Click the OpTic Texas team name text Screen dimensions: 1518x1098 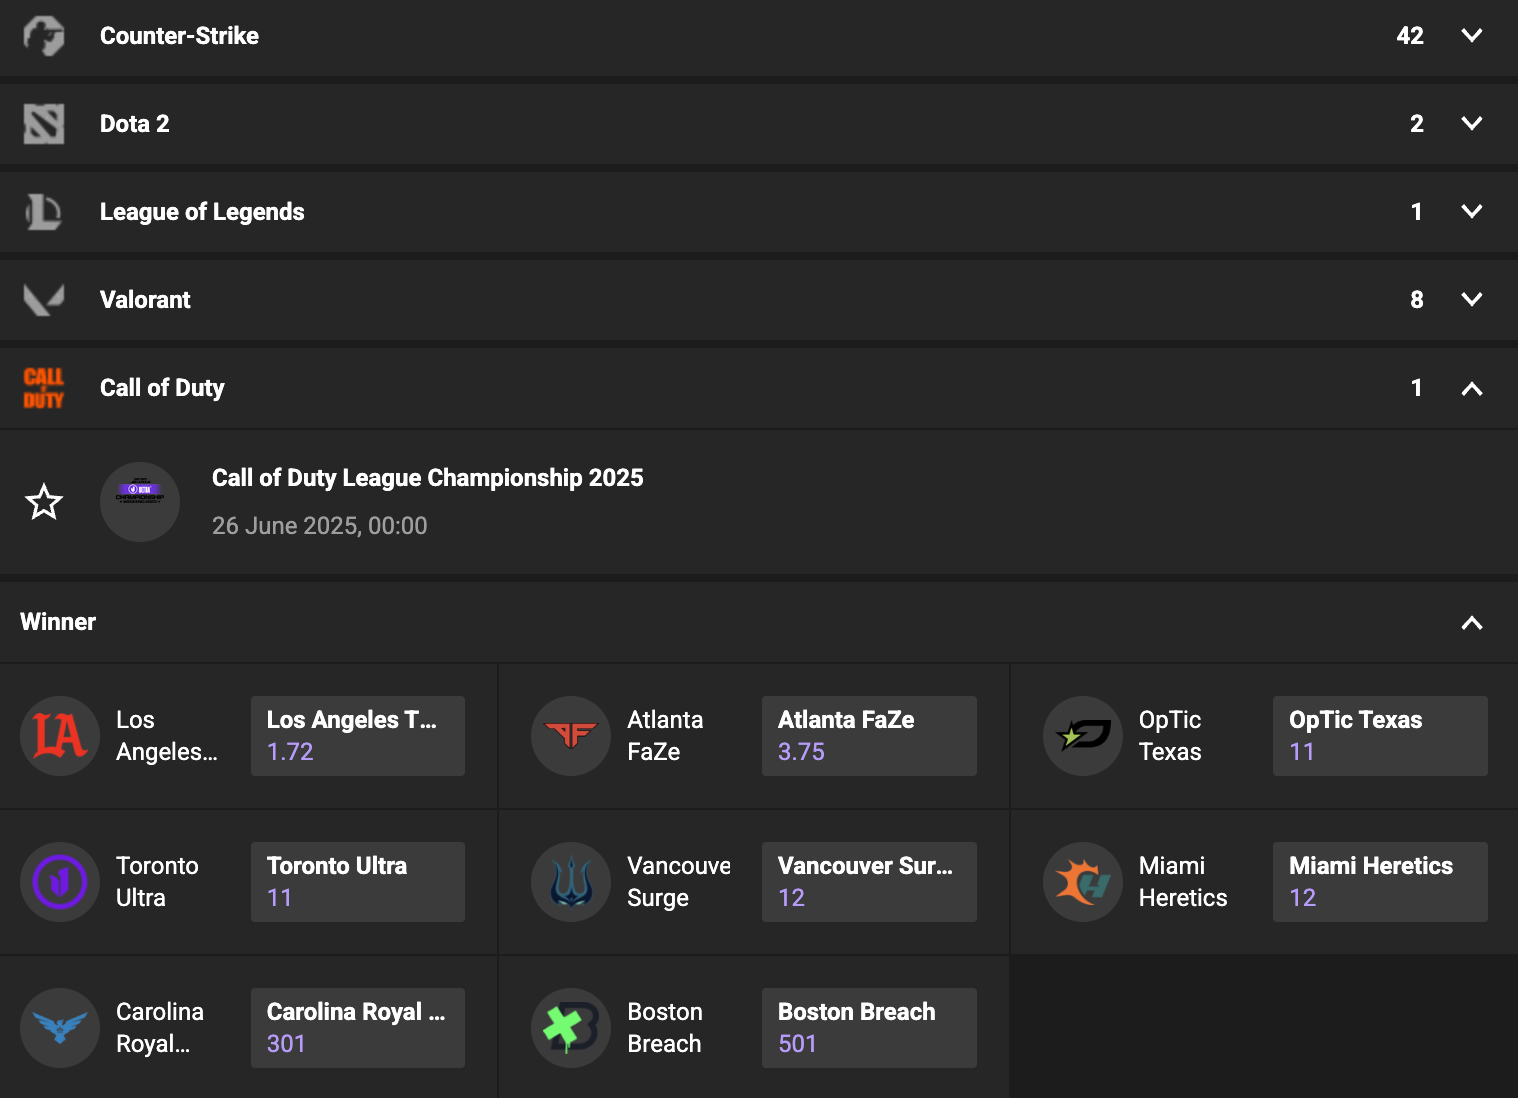point(1170,736)
